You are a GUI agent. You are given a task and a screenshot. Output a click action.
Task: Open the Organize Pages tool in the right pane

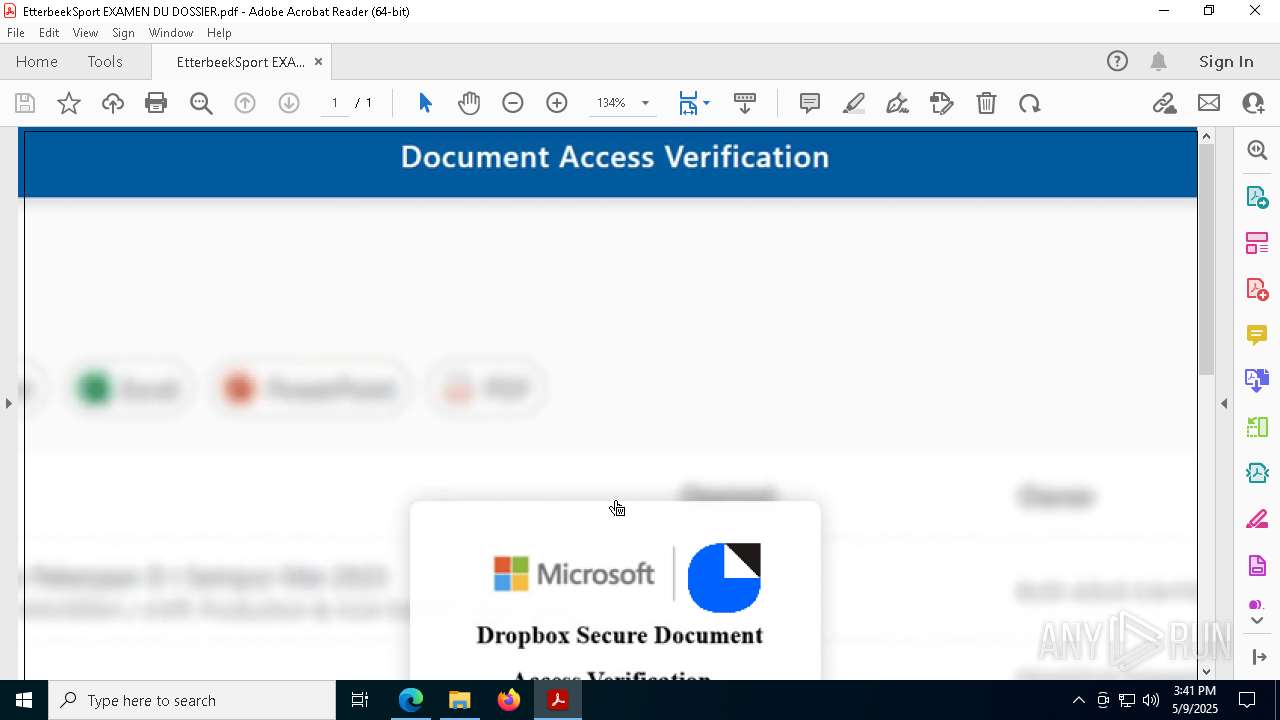[1257, 243]
